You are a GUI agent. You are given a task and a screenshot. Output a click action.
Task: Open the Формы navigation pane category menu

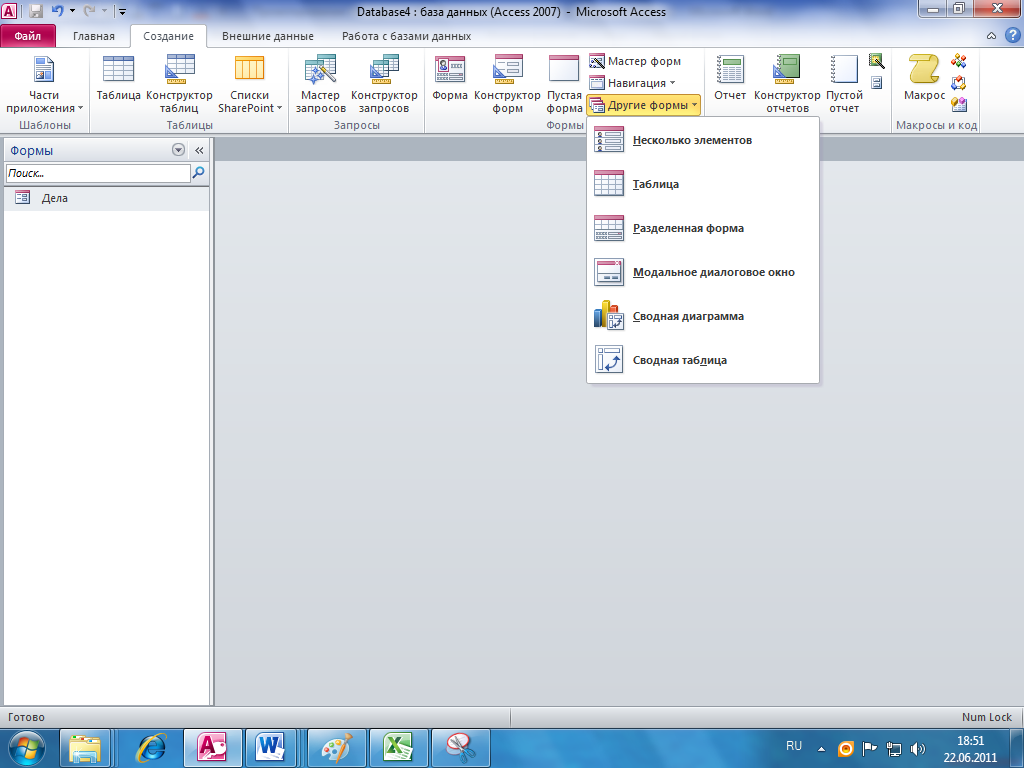pyautogui.click(x=178, y=150)
